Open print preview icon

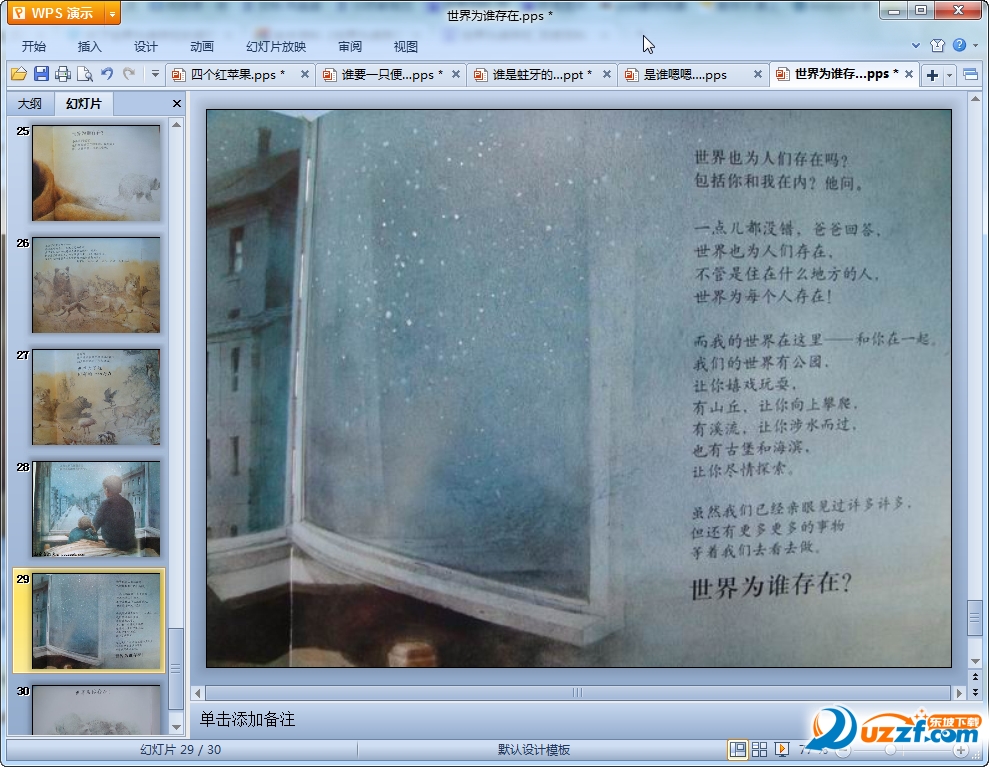[85, 74]
